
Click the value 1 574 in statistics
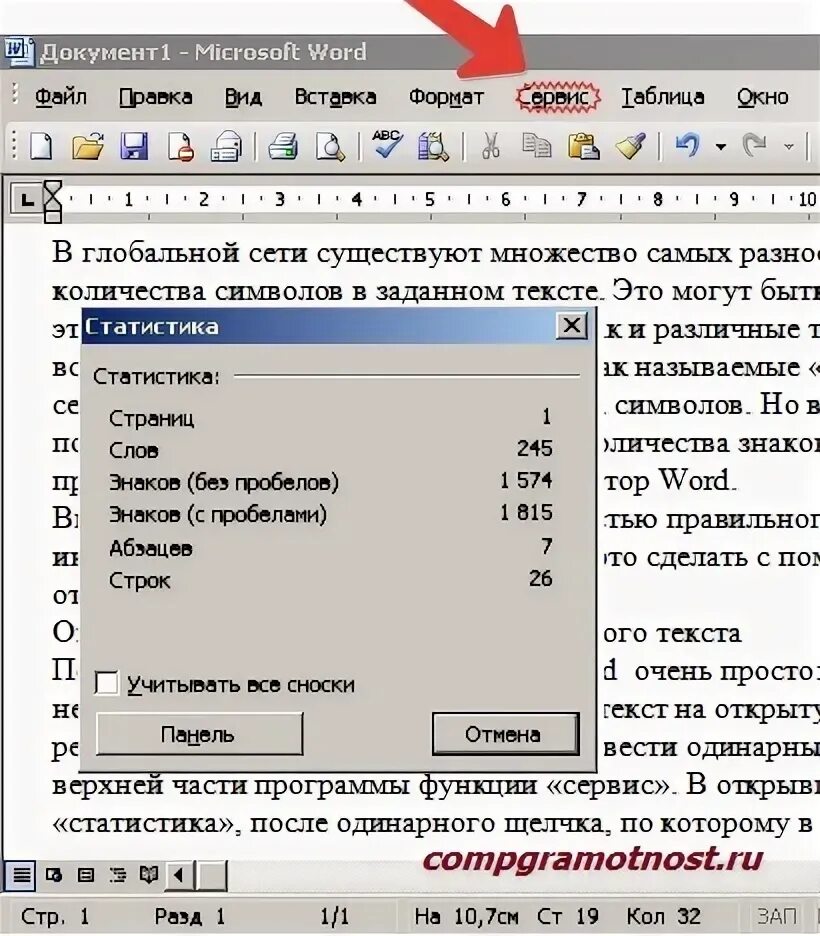[526, 480]
